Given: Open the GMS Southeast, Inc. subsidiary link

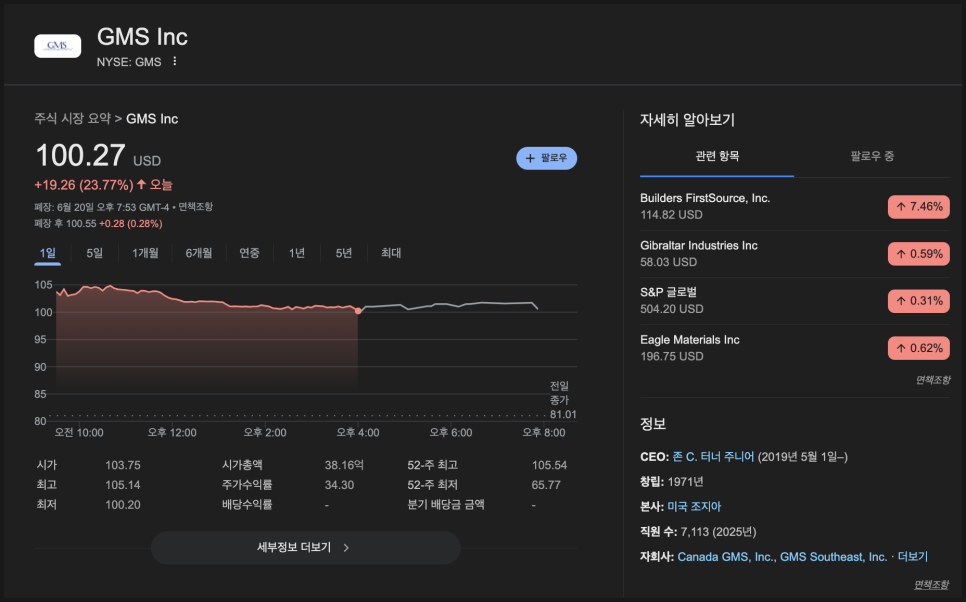Looking at the screenshot, I should click(x=834, y=556).
